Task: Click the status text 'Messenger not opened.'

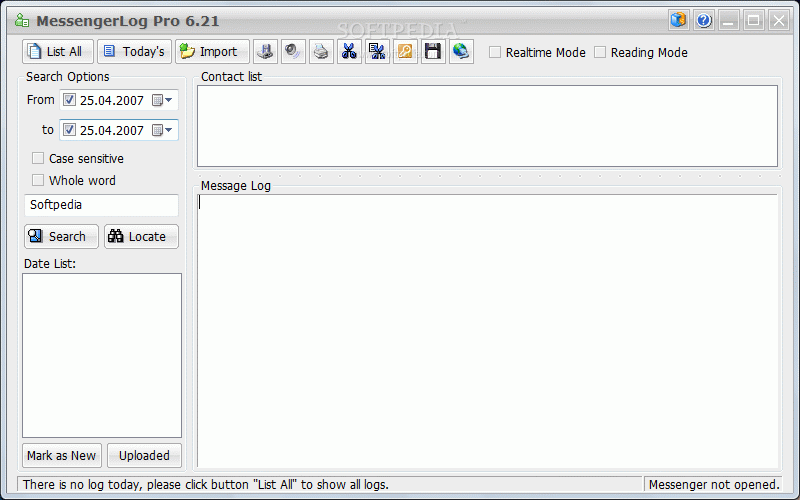Action: [714, 485]
